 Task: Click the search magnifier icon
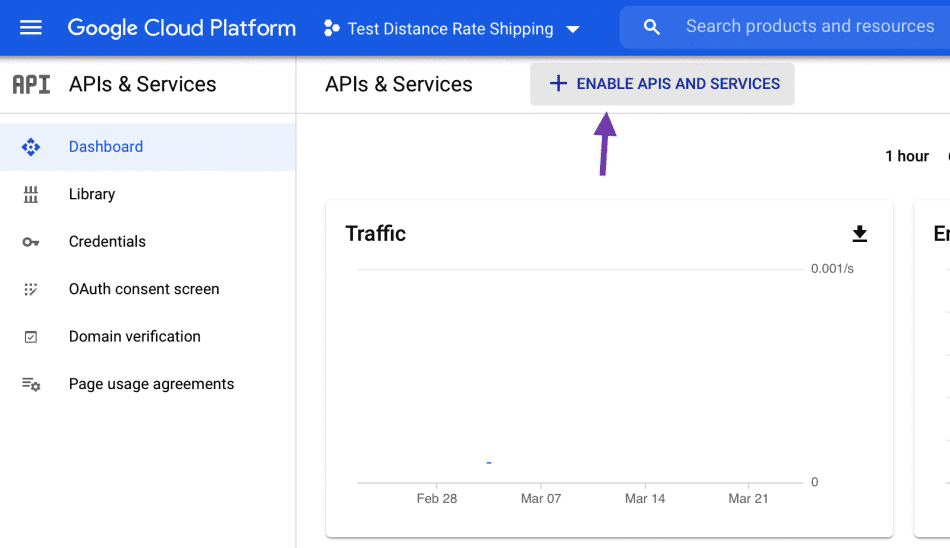coord(651,27)
